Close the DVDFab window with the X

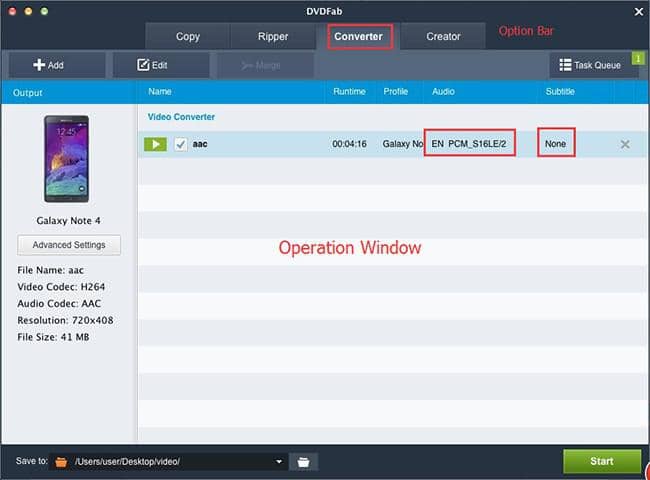point(639,12)
